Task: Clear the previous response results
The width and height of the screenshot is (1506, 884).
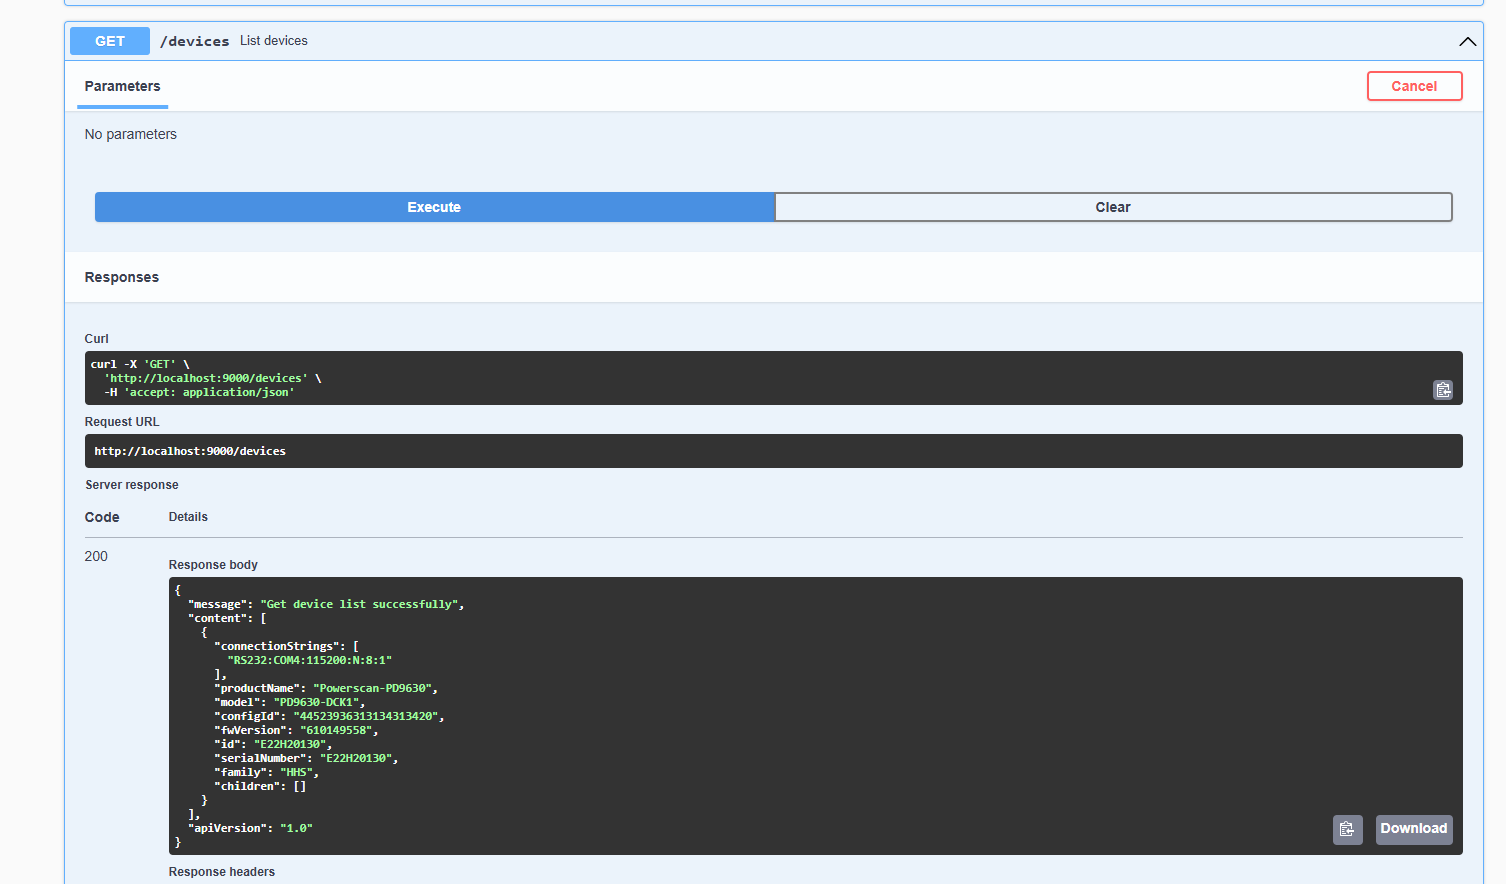Action: click(x=1112, y=207)
